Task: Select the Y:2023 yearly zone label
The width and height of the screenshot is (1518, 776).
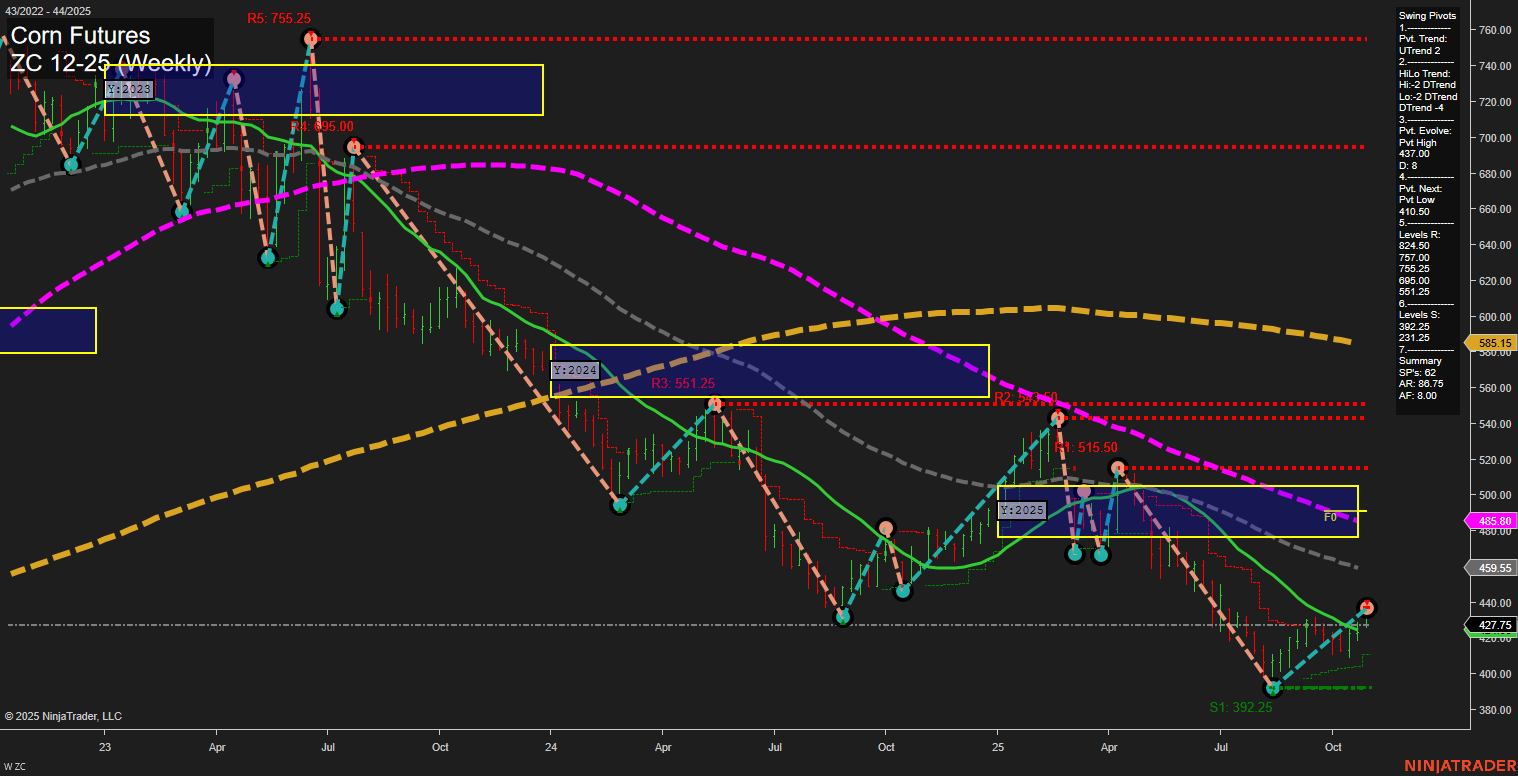Action: 129,89
